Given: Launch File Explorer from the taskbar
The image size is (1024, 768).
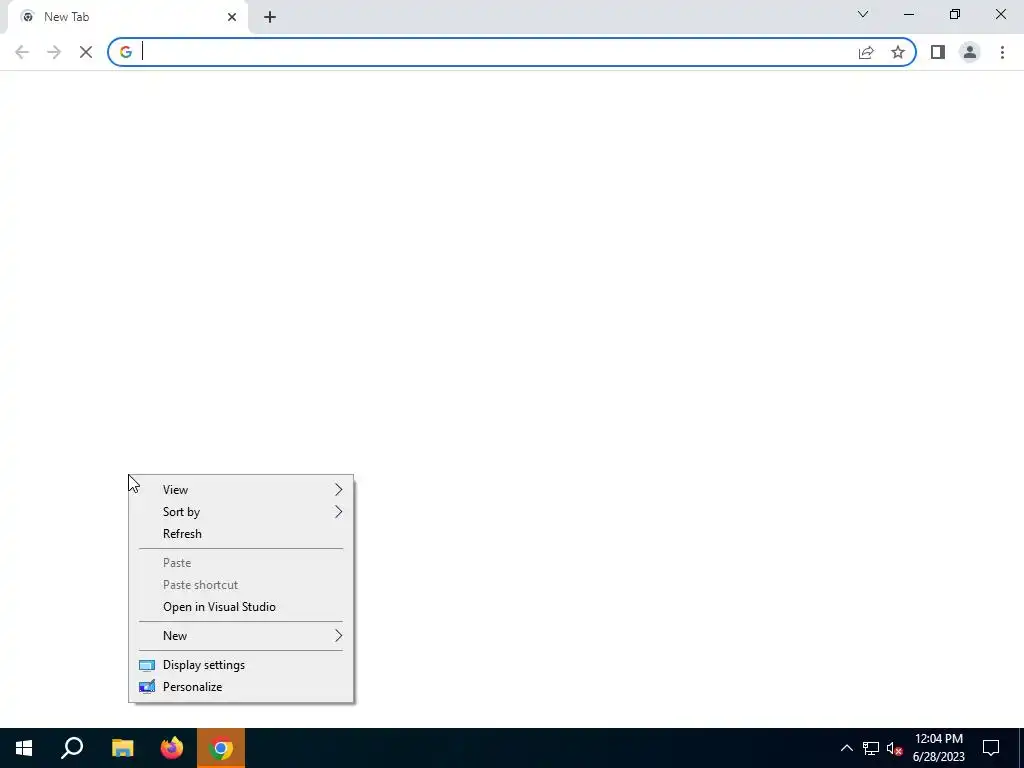Looking at the screenshot, I should pyautogui.click(x=122, y=748).
